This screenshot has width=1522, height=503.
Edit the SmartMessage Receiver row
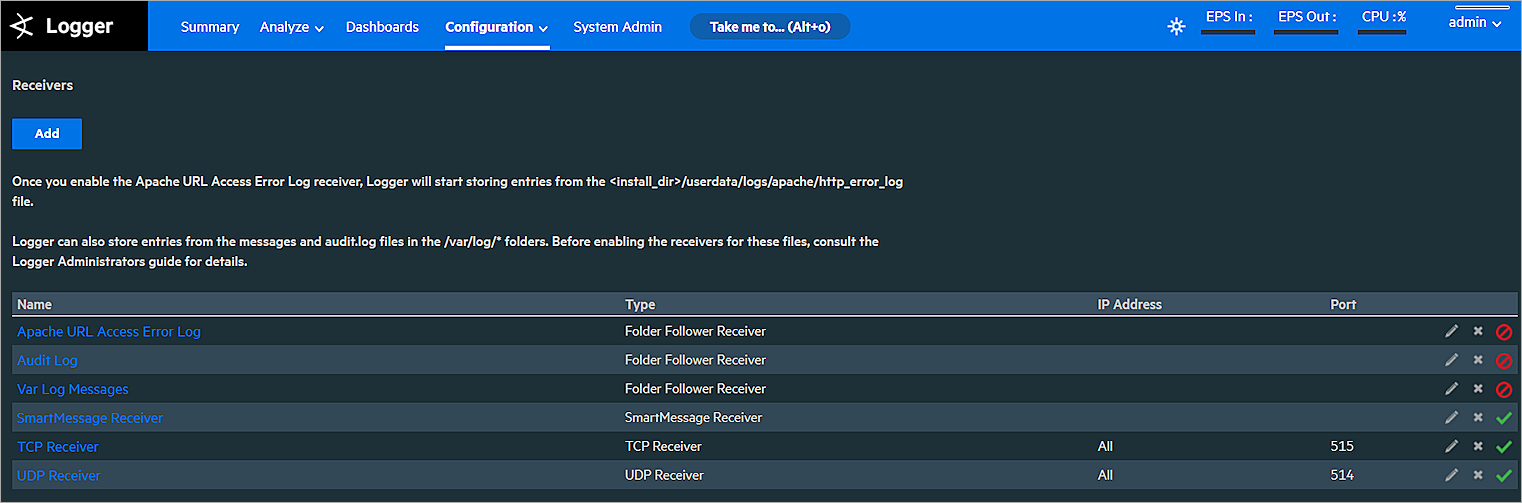click(1451, 418)
